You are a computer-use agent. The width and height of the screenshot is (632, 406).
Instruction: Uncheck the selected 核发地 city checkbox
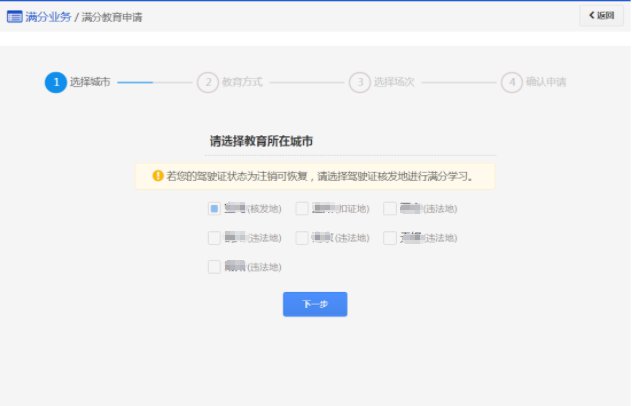(214, 209)
